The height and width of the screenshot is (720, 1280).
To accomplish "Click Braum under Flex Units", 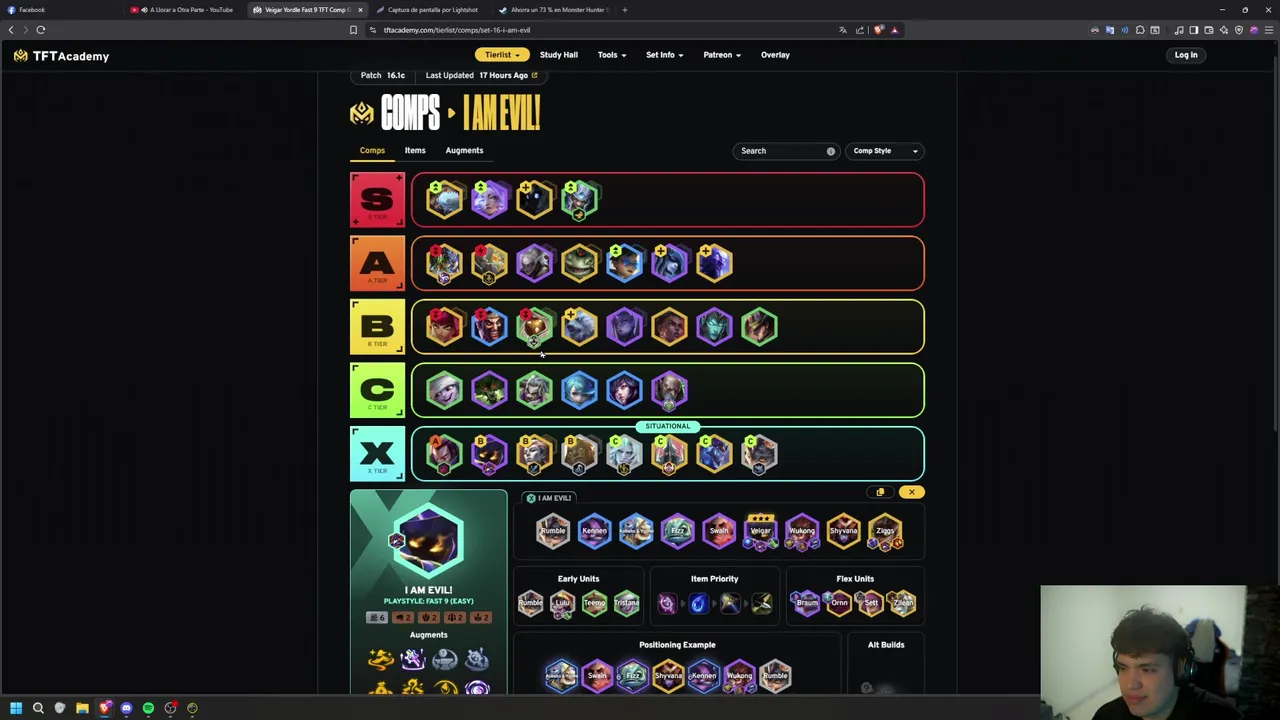I will [x=806, y=603].
